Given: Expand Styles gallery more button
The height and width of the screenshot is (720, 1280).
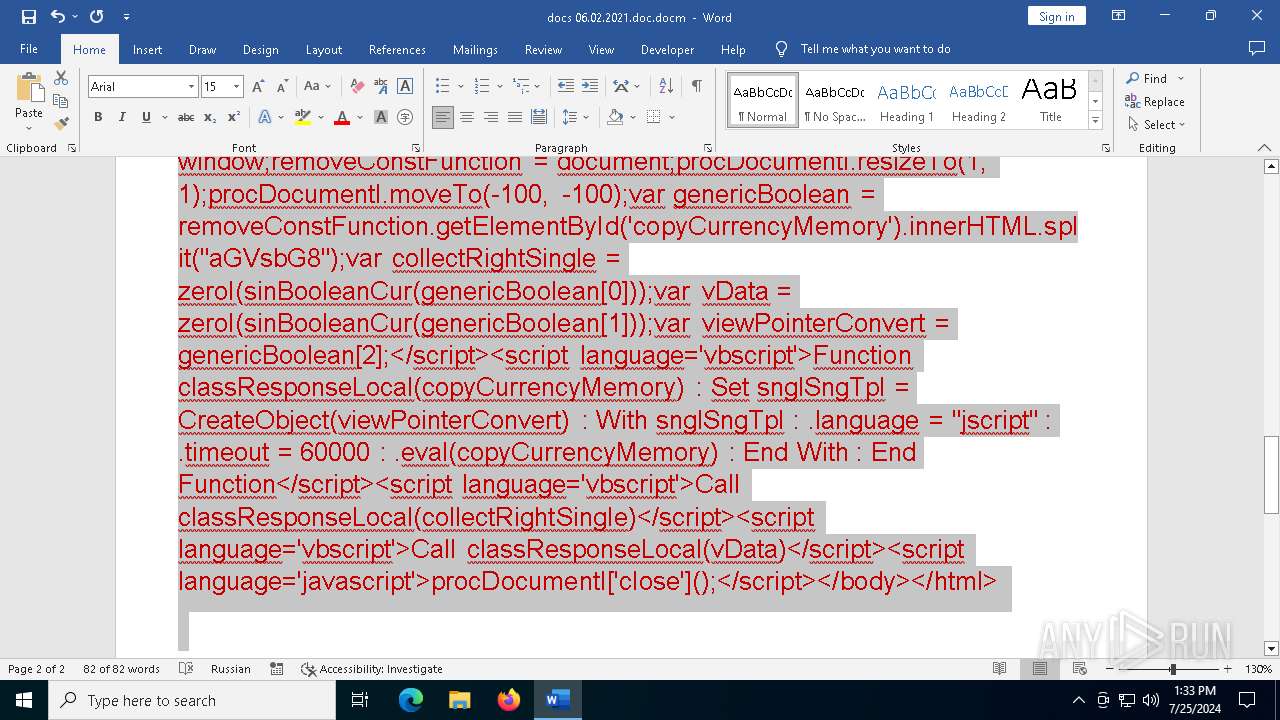Looking at the screenshot, I should tap(1095, 121).
